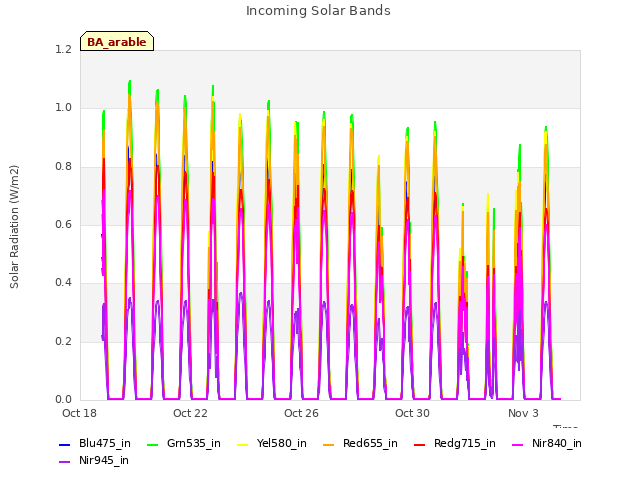Screen dimensions: 640x480
Task: Toggle Nir840_in legend entry
Action: click(547, 444)
